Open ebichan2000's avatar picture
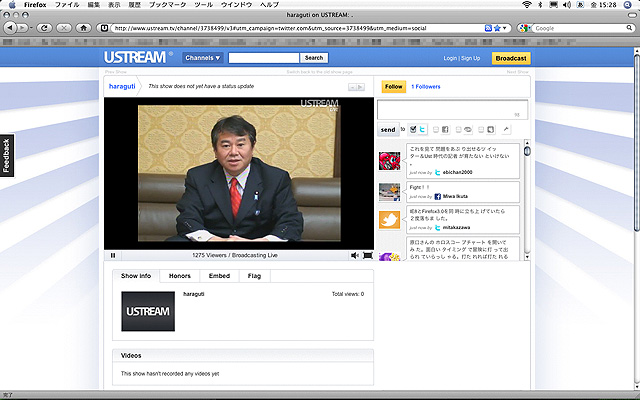Image resolution: width=640 pixels, height=400 pixels. pyautogui.click(x=389, y=160)
